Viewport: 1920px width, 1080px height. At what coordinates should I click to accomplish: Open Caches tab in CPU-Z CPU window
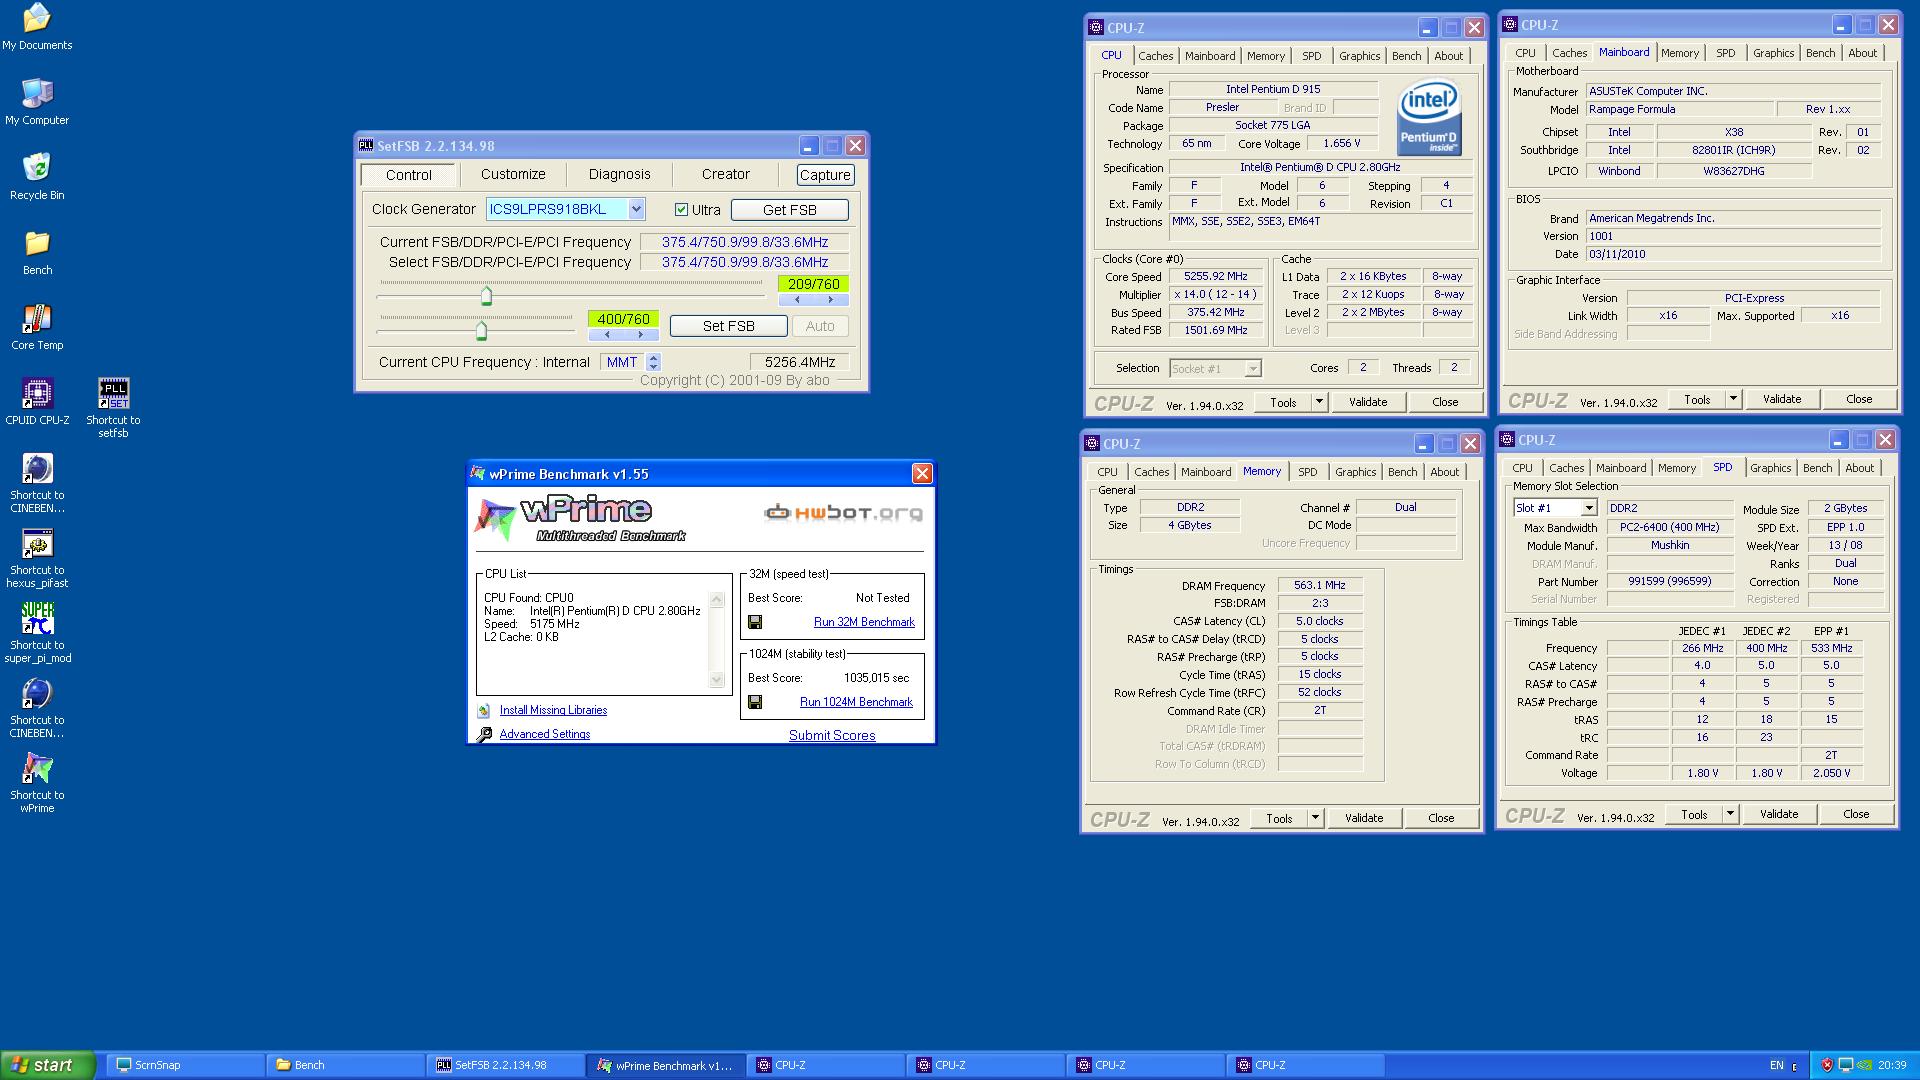tap(1155, 56)
